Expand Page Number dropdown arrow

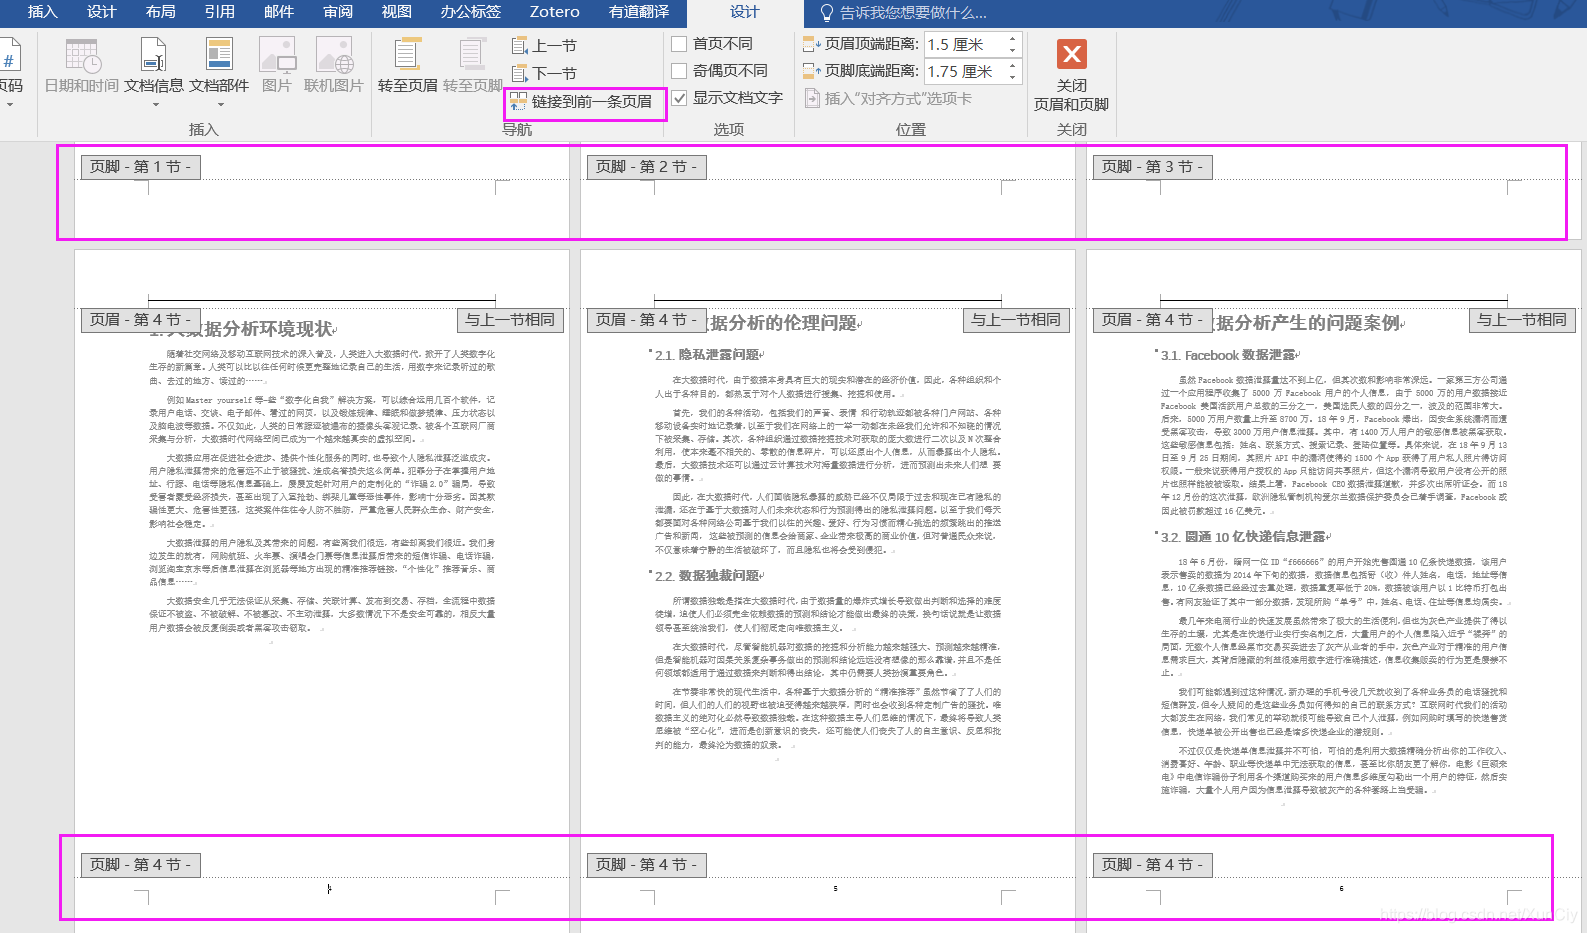pos(10,105)
